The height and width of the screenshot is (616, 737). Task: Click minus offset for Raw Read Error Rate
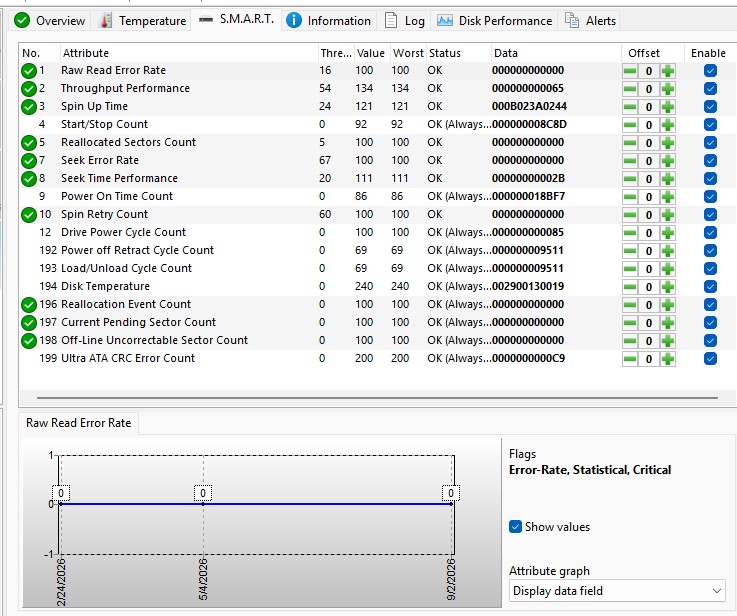pos(630,71)
